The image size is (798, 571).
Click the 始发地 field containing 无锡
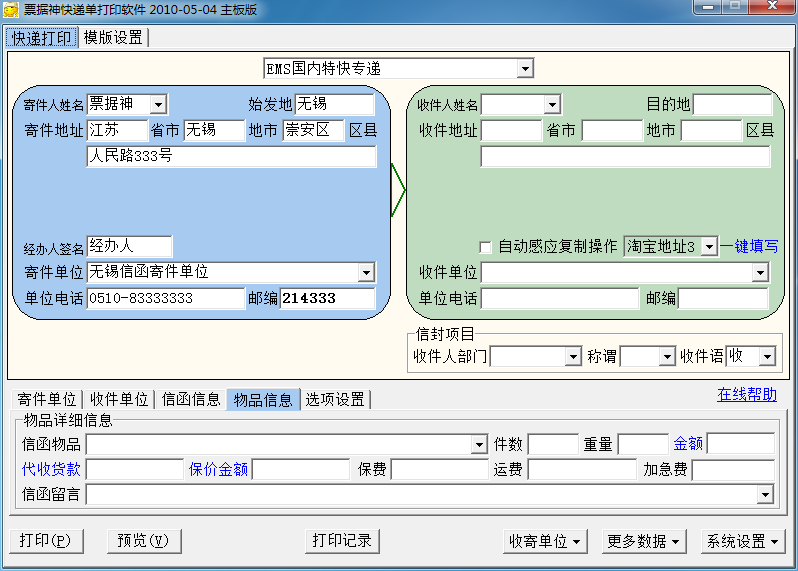tap(334, 104)
